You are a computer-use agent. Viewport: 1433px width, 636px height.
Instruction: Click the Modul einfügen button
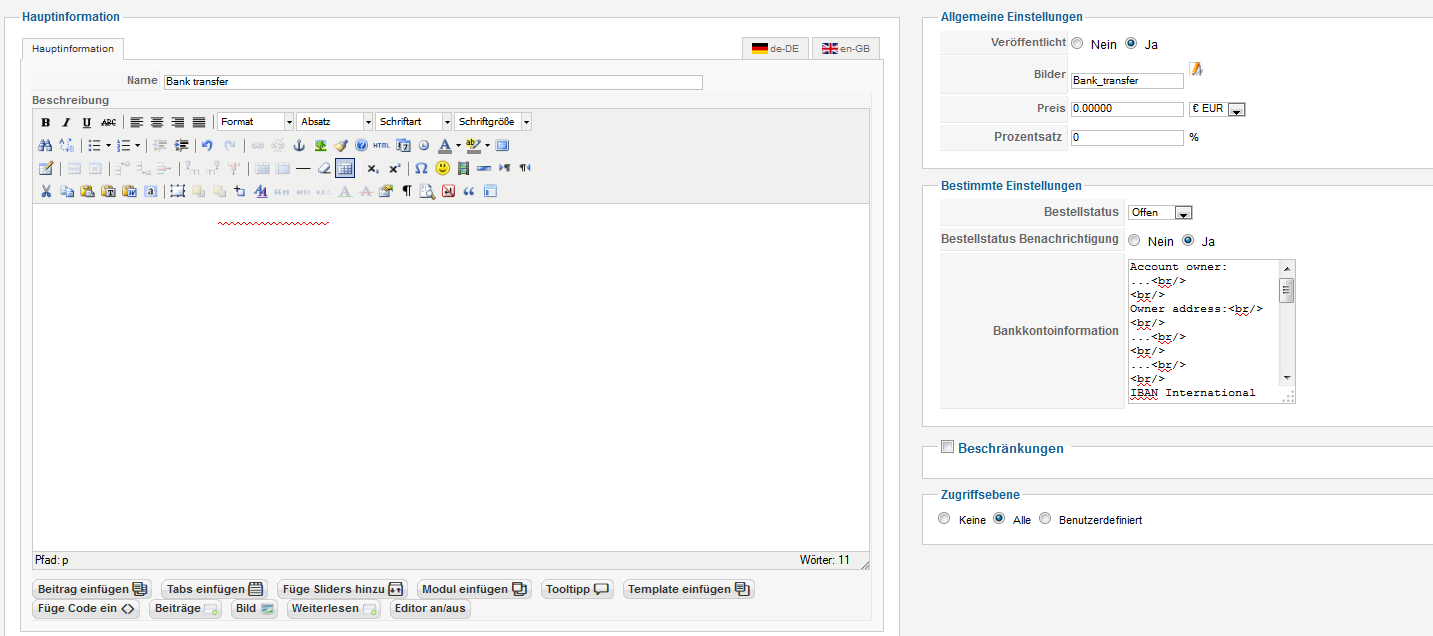coord(474,589)
